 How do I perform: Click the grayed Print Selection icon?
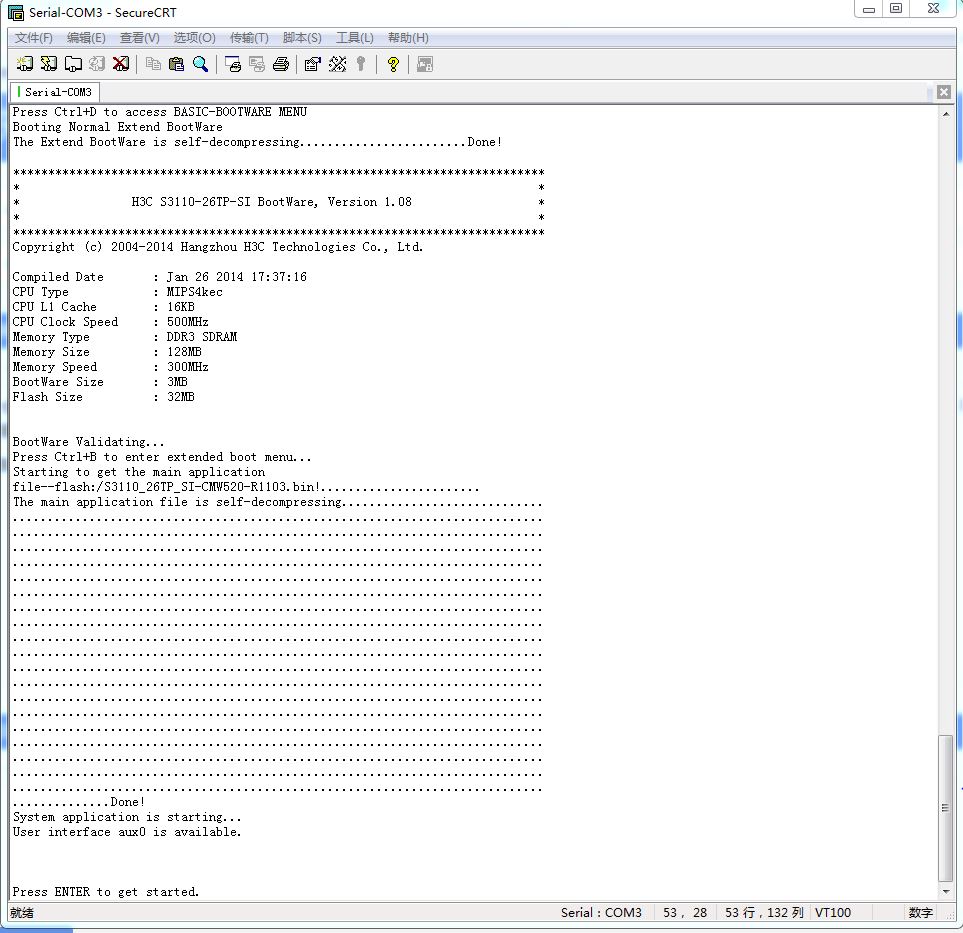coord(257,64)
